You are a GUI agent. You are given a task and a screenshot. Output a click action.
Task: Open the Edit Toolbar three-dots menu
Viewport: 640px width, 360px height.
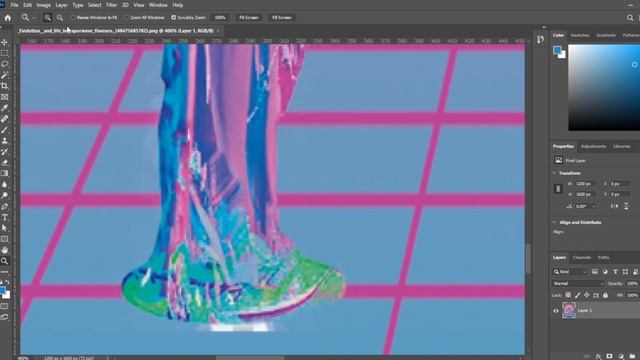coord(4,271)
